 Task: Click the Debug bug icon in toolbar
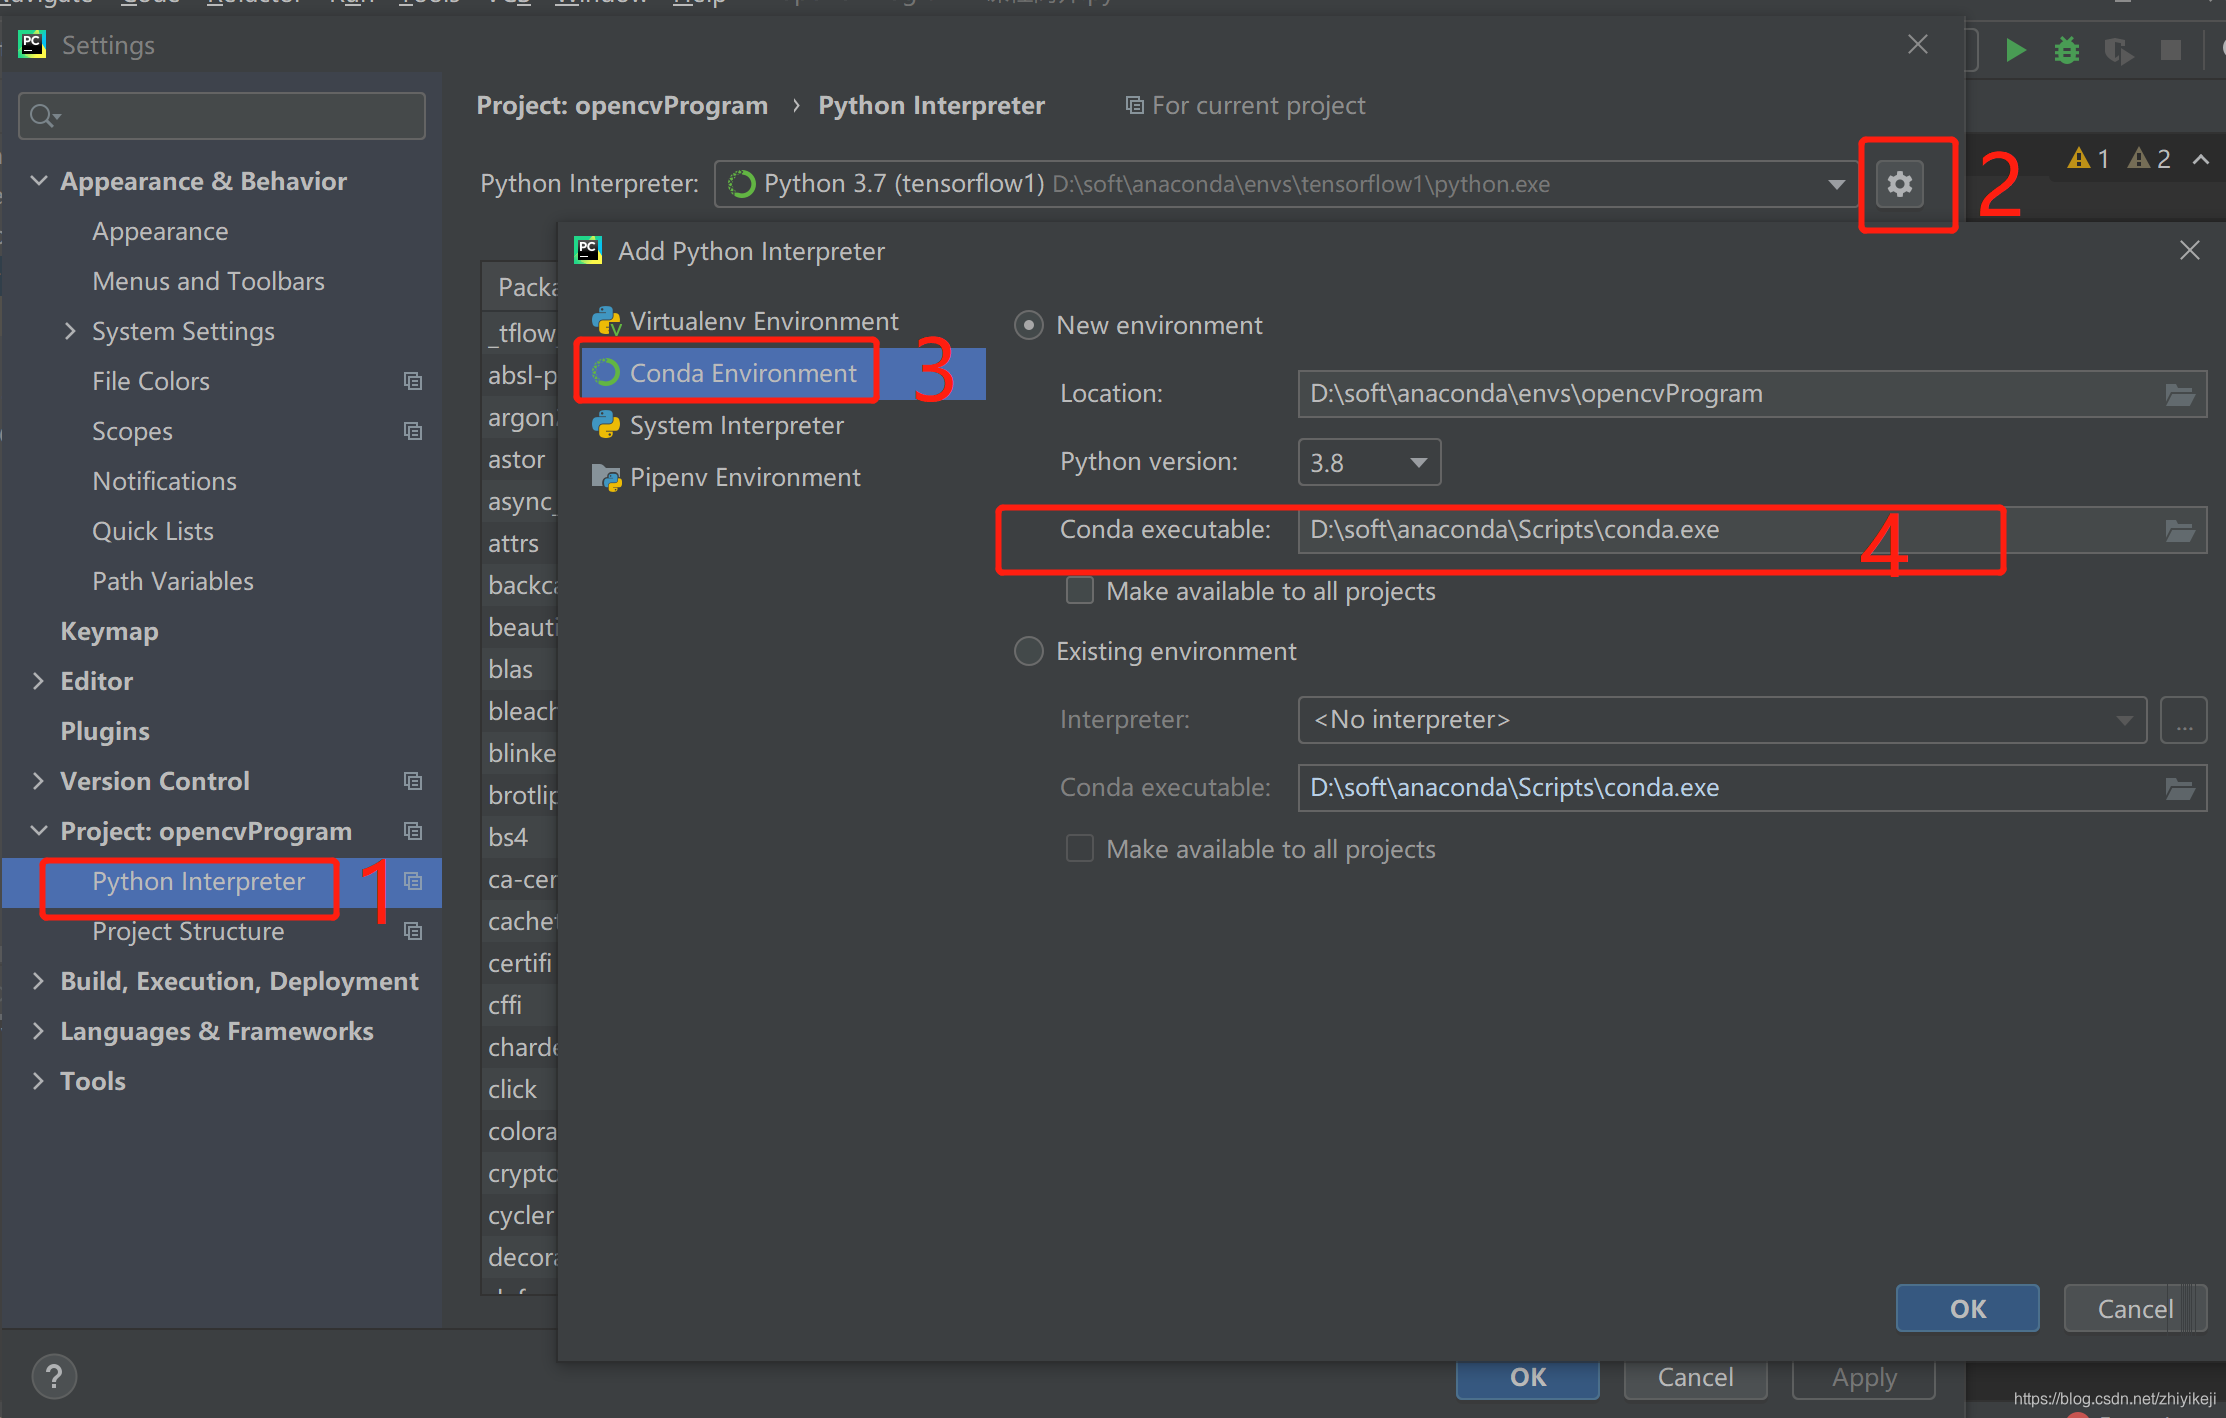coord(2066,50)
